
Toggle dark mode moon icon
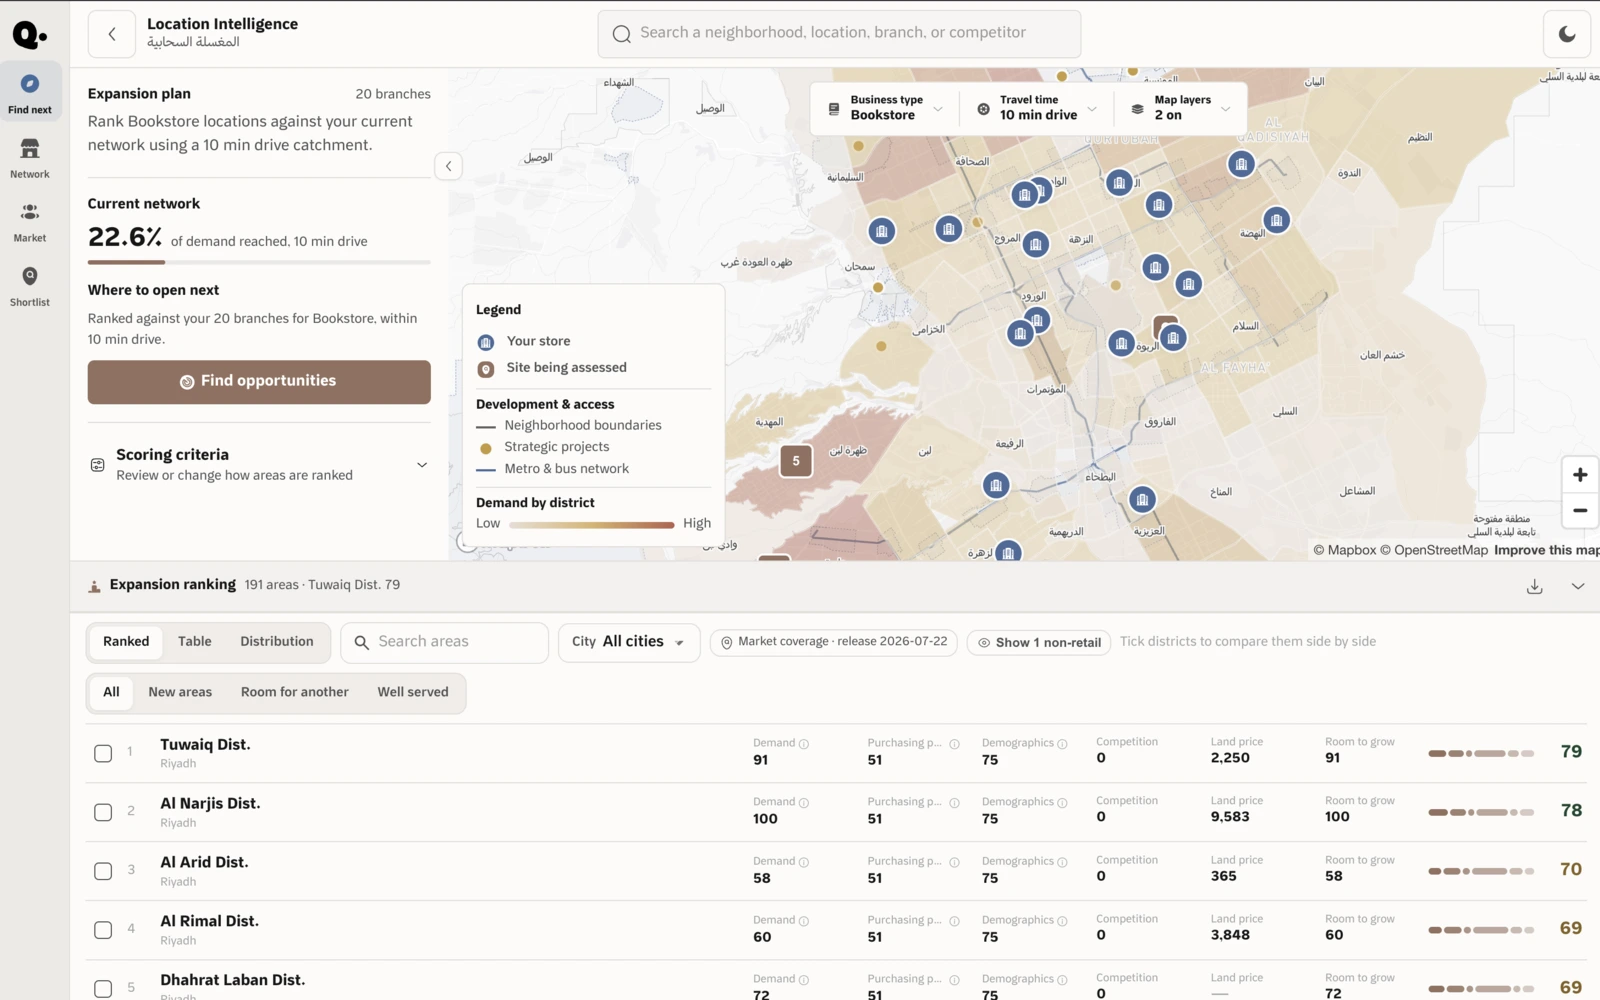pos(1567,34)
